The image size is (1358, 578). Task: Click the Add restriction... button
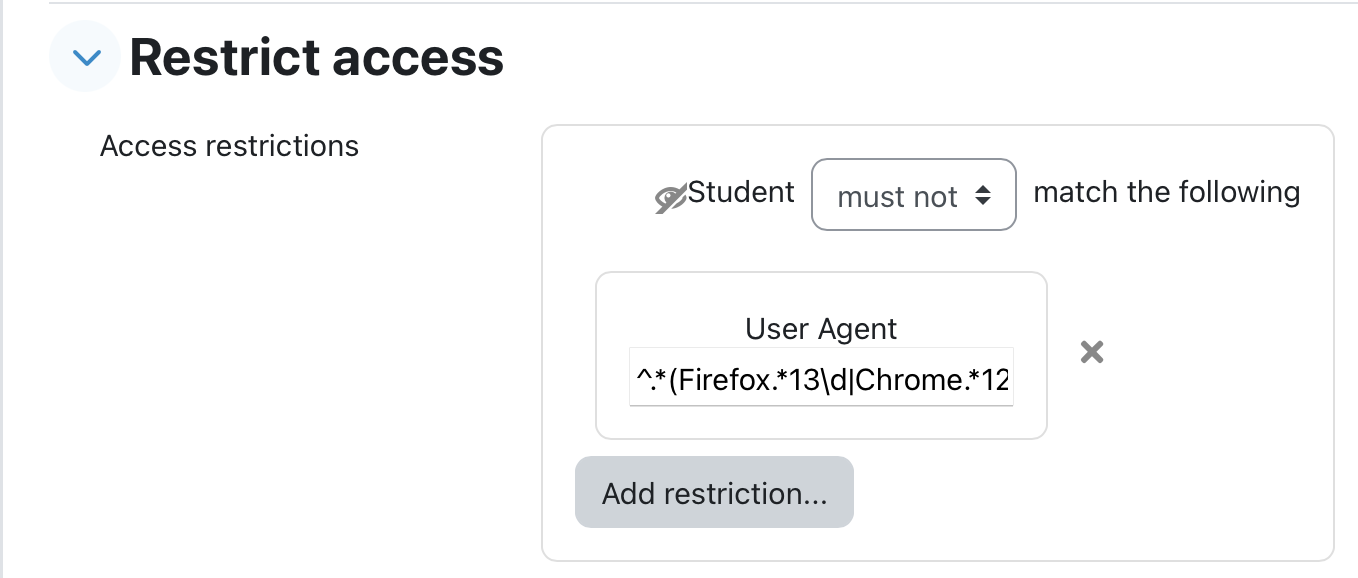click(714, 492)
